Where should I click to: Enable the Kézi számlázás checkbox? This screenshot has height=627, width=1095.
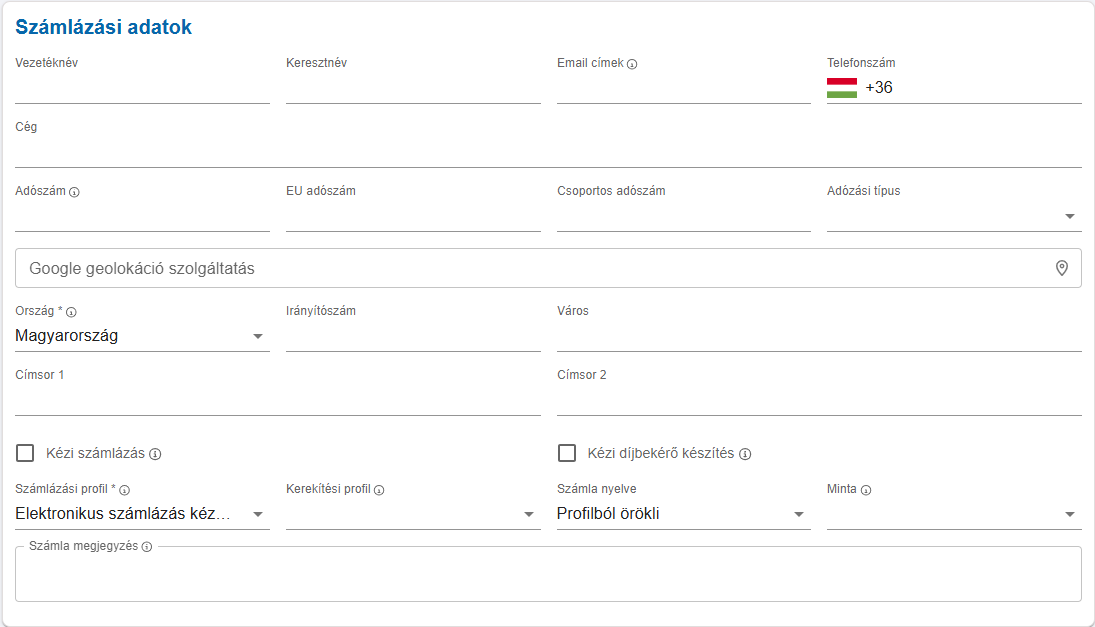(x=25, y=453)
